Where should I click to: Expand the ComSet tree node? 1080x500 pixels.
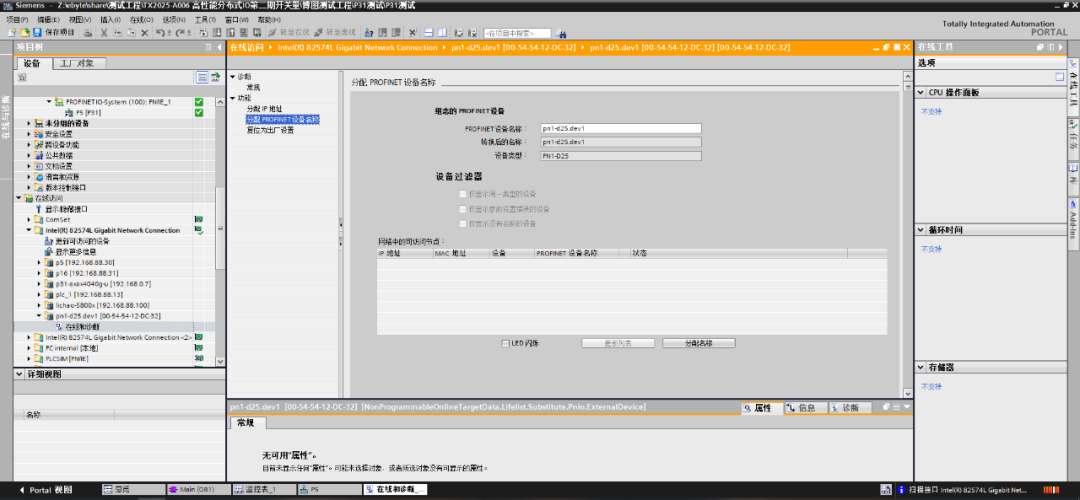click(29, 220)
